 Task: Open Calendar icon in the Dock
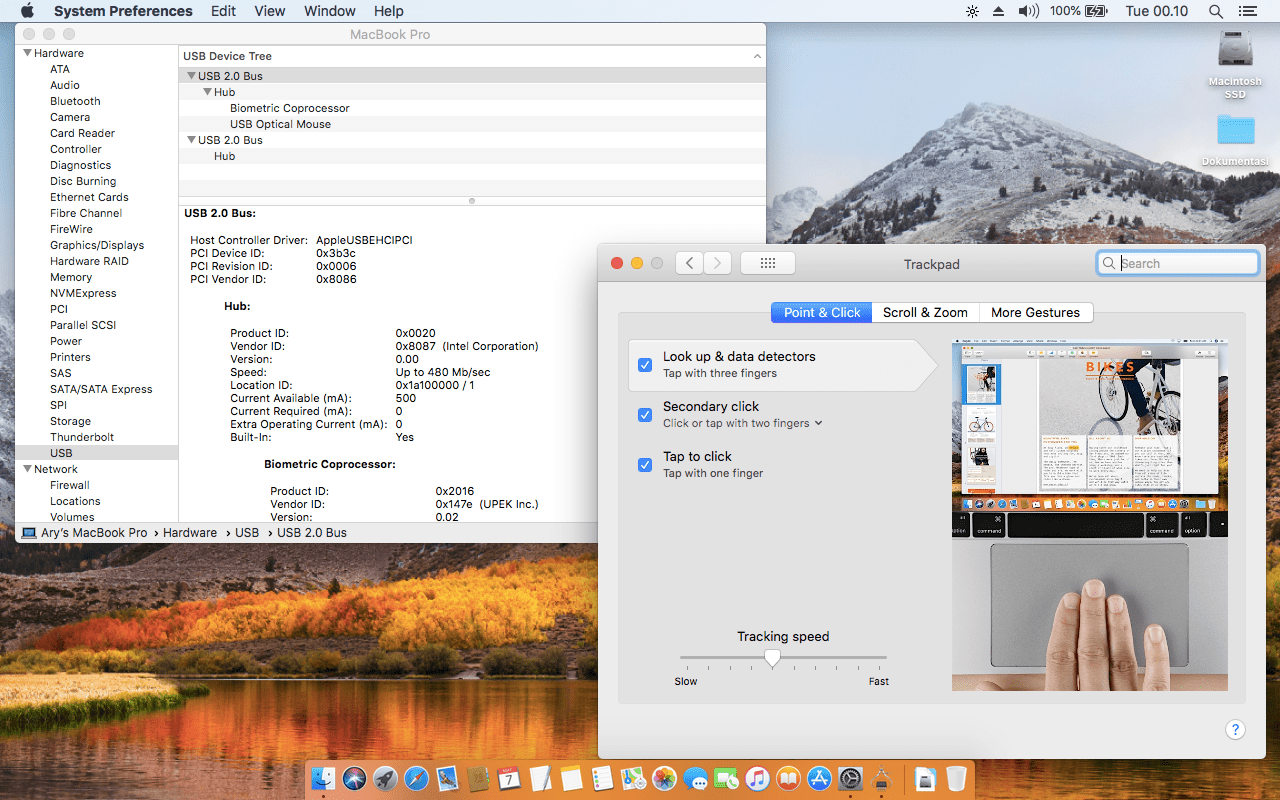click(509, 778)
